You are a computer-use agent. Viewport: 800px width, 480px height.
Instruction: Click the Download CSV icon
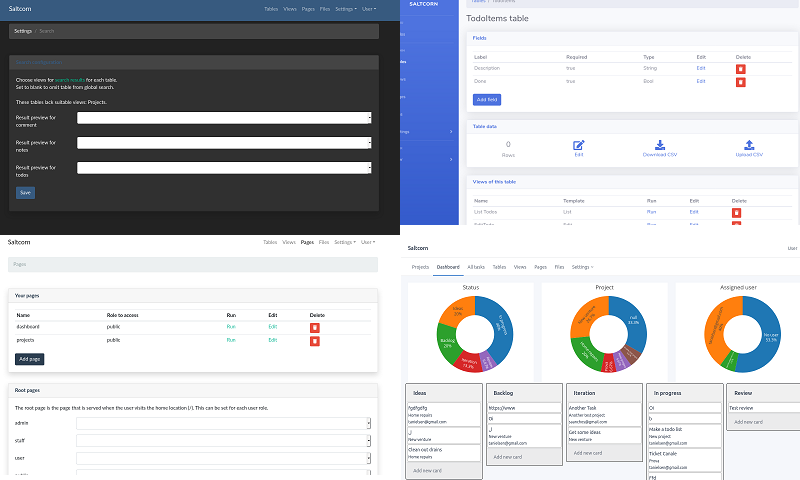coord(657,145)
